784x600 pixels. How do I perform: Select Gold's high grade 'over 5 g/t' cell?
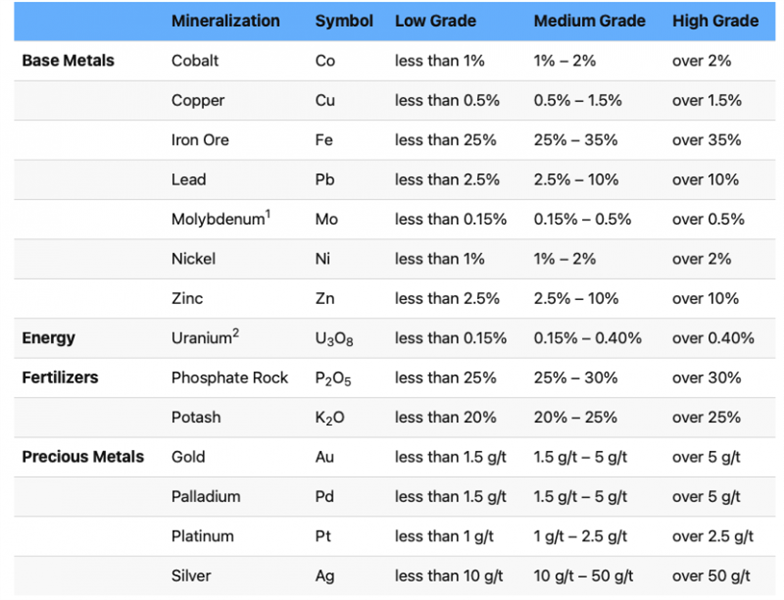[706, 457]
